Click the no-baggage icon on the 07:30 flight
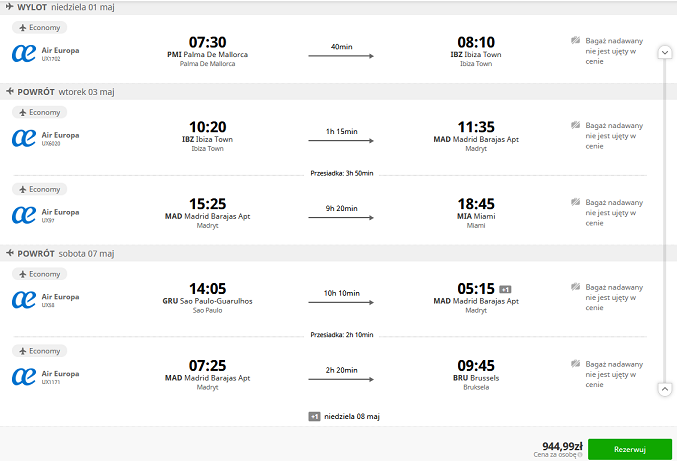Image resolution: width=677 pixels, height=461 pixels. pyautogui.click(x=575, y=40)
